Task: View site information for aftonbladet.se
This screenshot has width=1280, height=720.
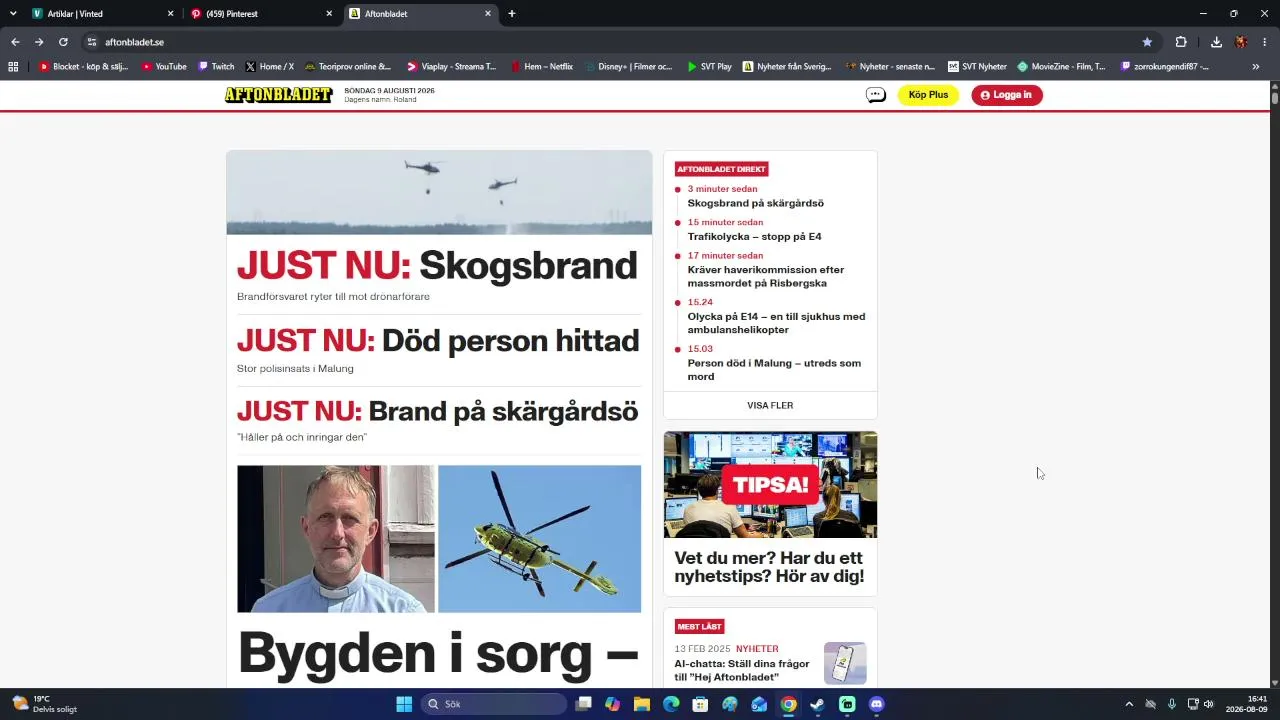Action: coord(91,42)
